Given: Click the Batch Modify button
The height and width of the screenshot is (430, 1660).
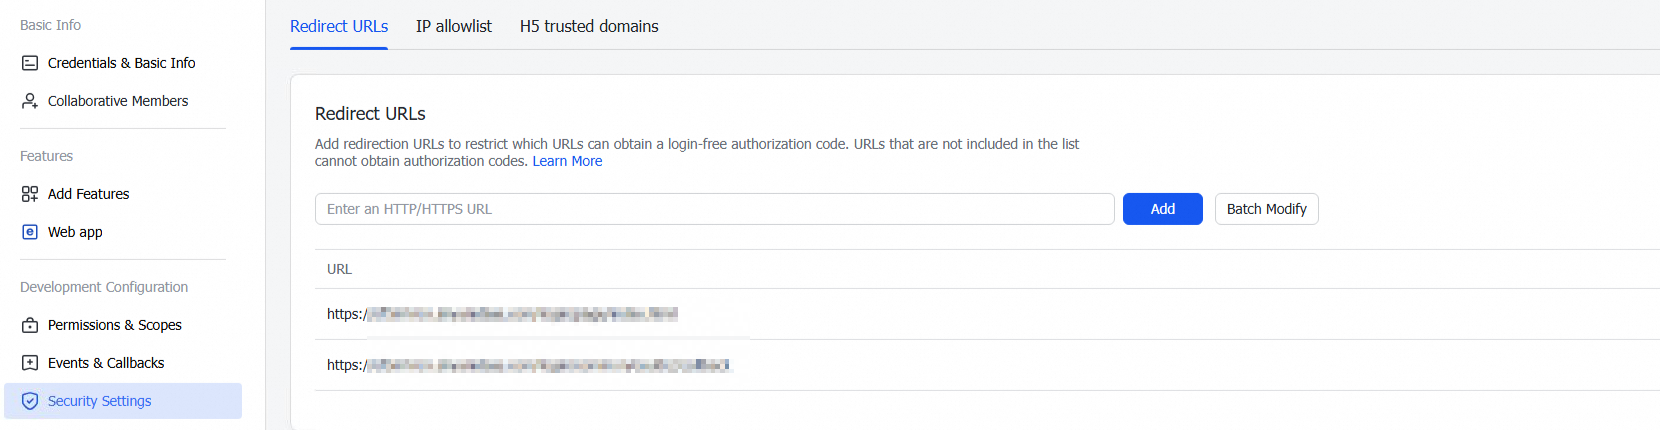Looking at the screenshot, I should pyautogui.click(x=1266, y=209).
